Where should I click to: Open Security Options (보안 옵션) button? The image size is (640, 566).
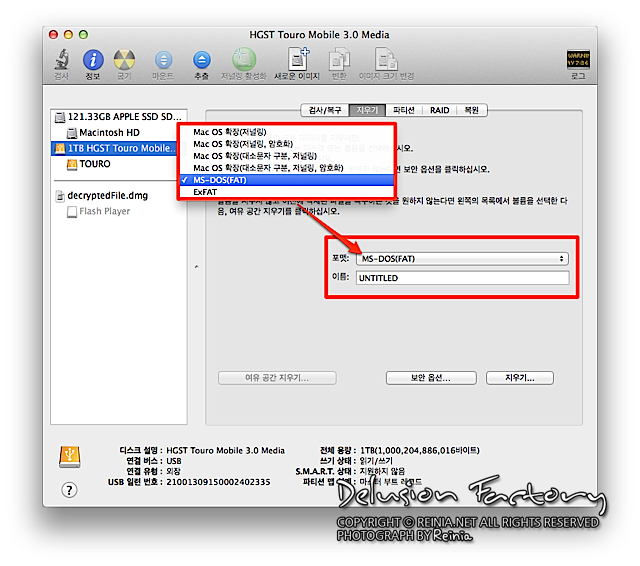(431, 378)
